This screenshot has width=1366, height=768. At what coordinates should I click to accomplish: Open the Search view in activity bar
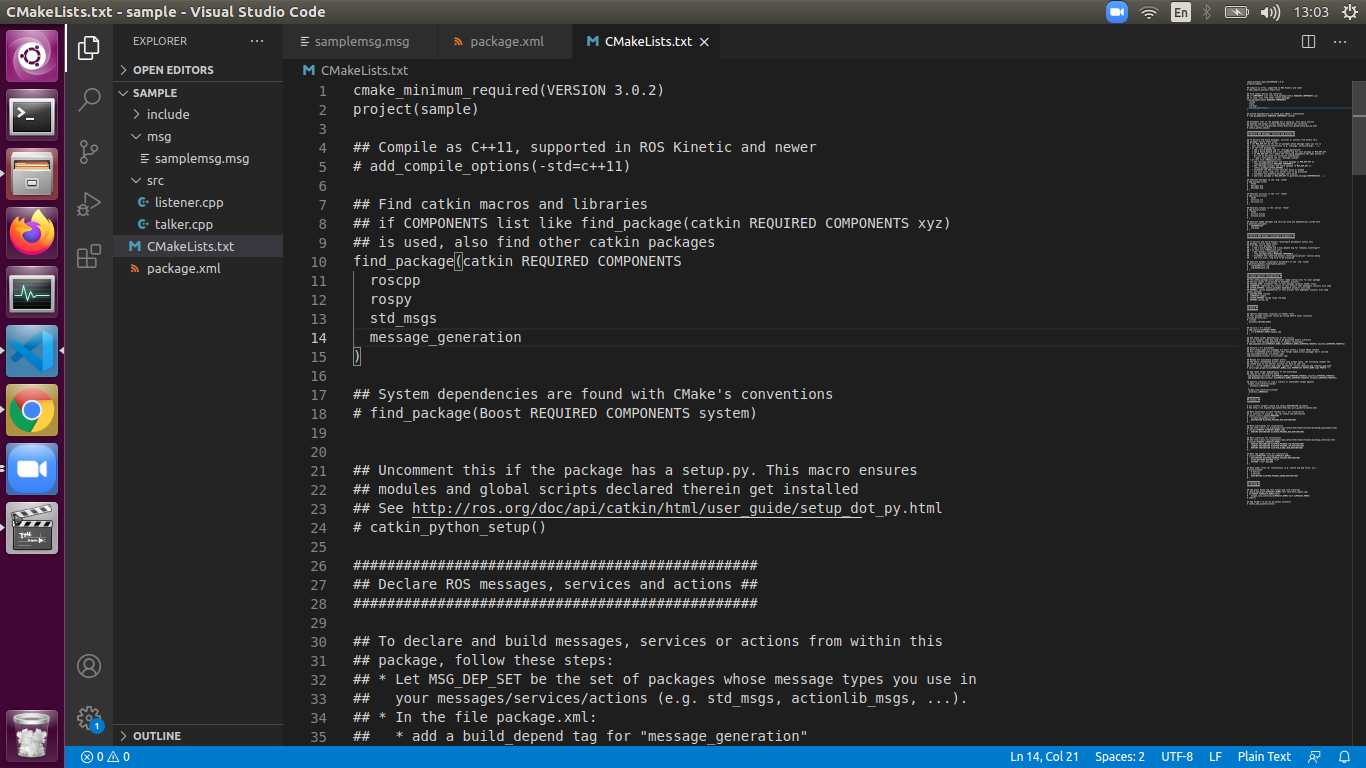[x=89, y=99]
